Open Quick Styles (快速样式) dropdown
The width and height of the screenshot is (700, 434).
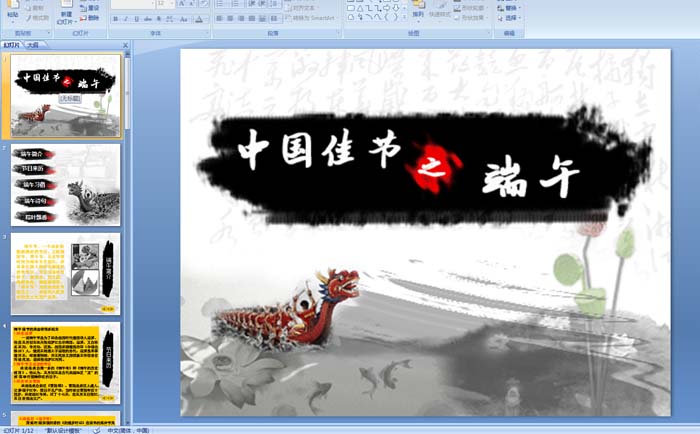439,10
